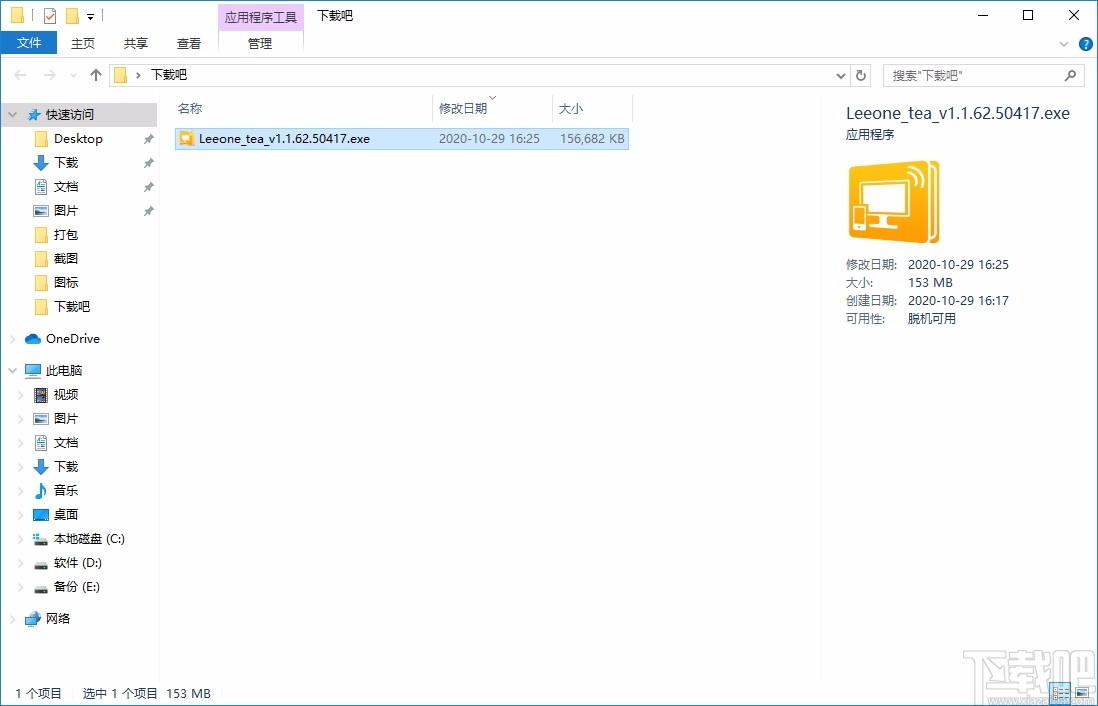Click the 网络 network icon
The width and height of the screenshot is (1098, 706).
click(x=33, y=618)
